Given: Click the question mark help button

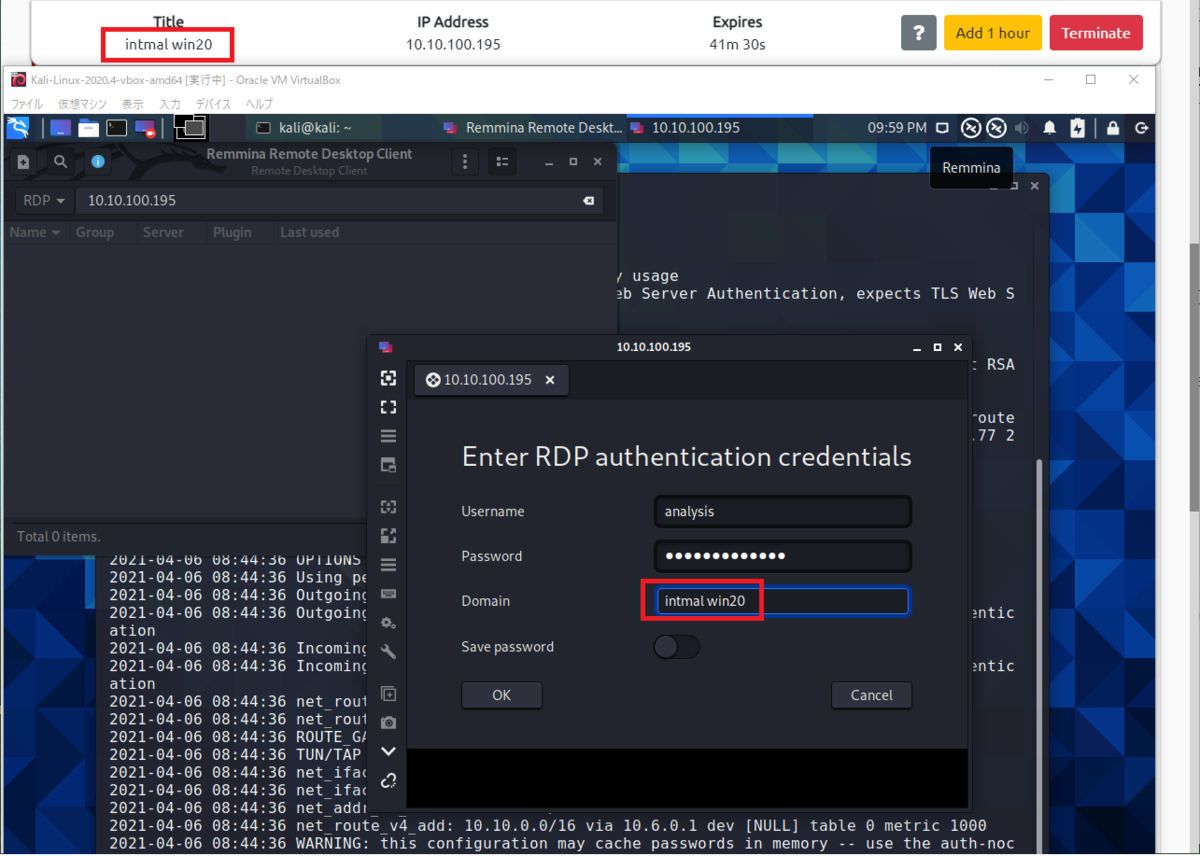Looking at the screenshot, I should (x=919, y=33).
